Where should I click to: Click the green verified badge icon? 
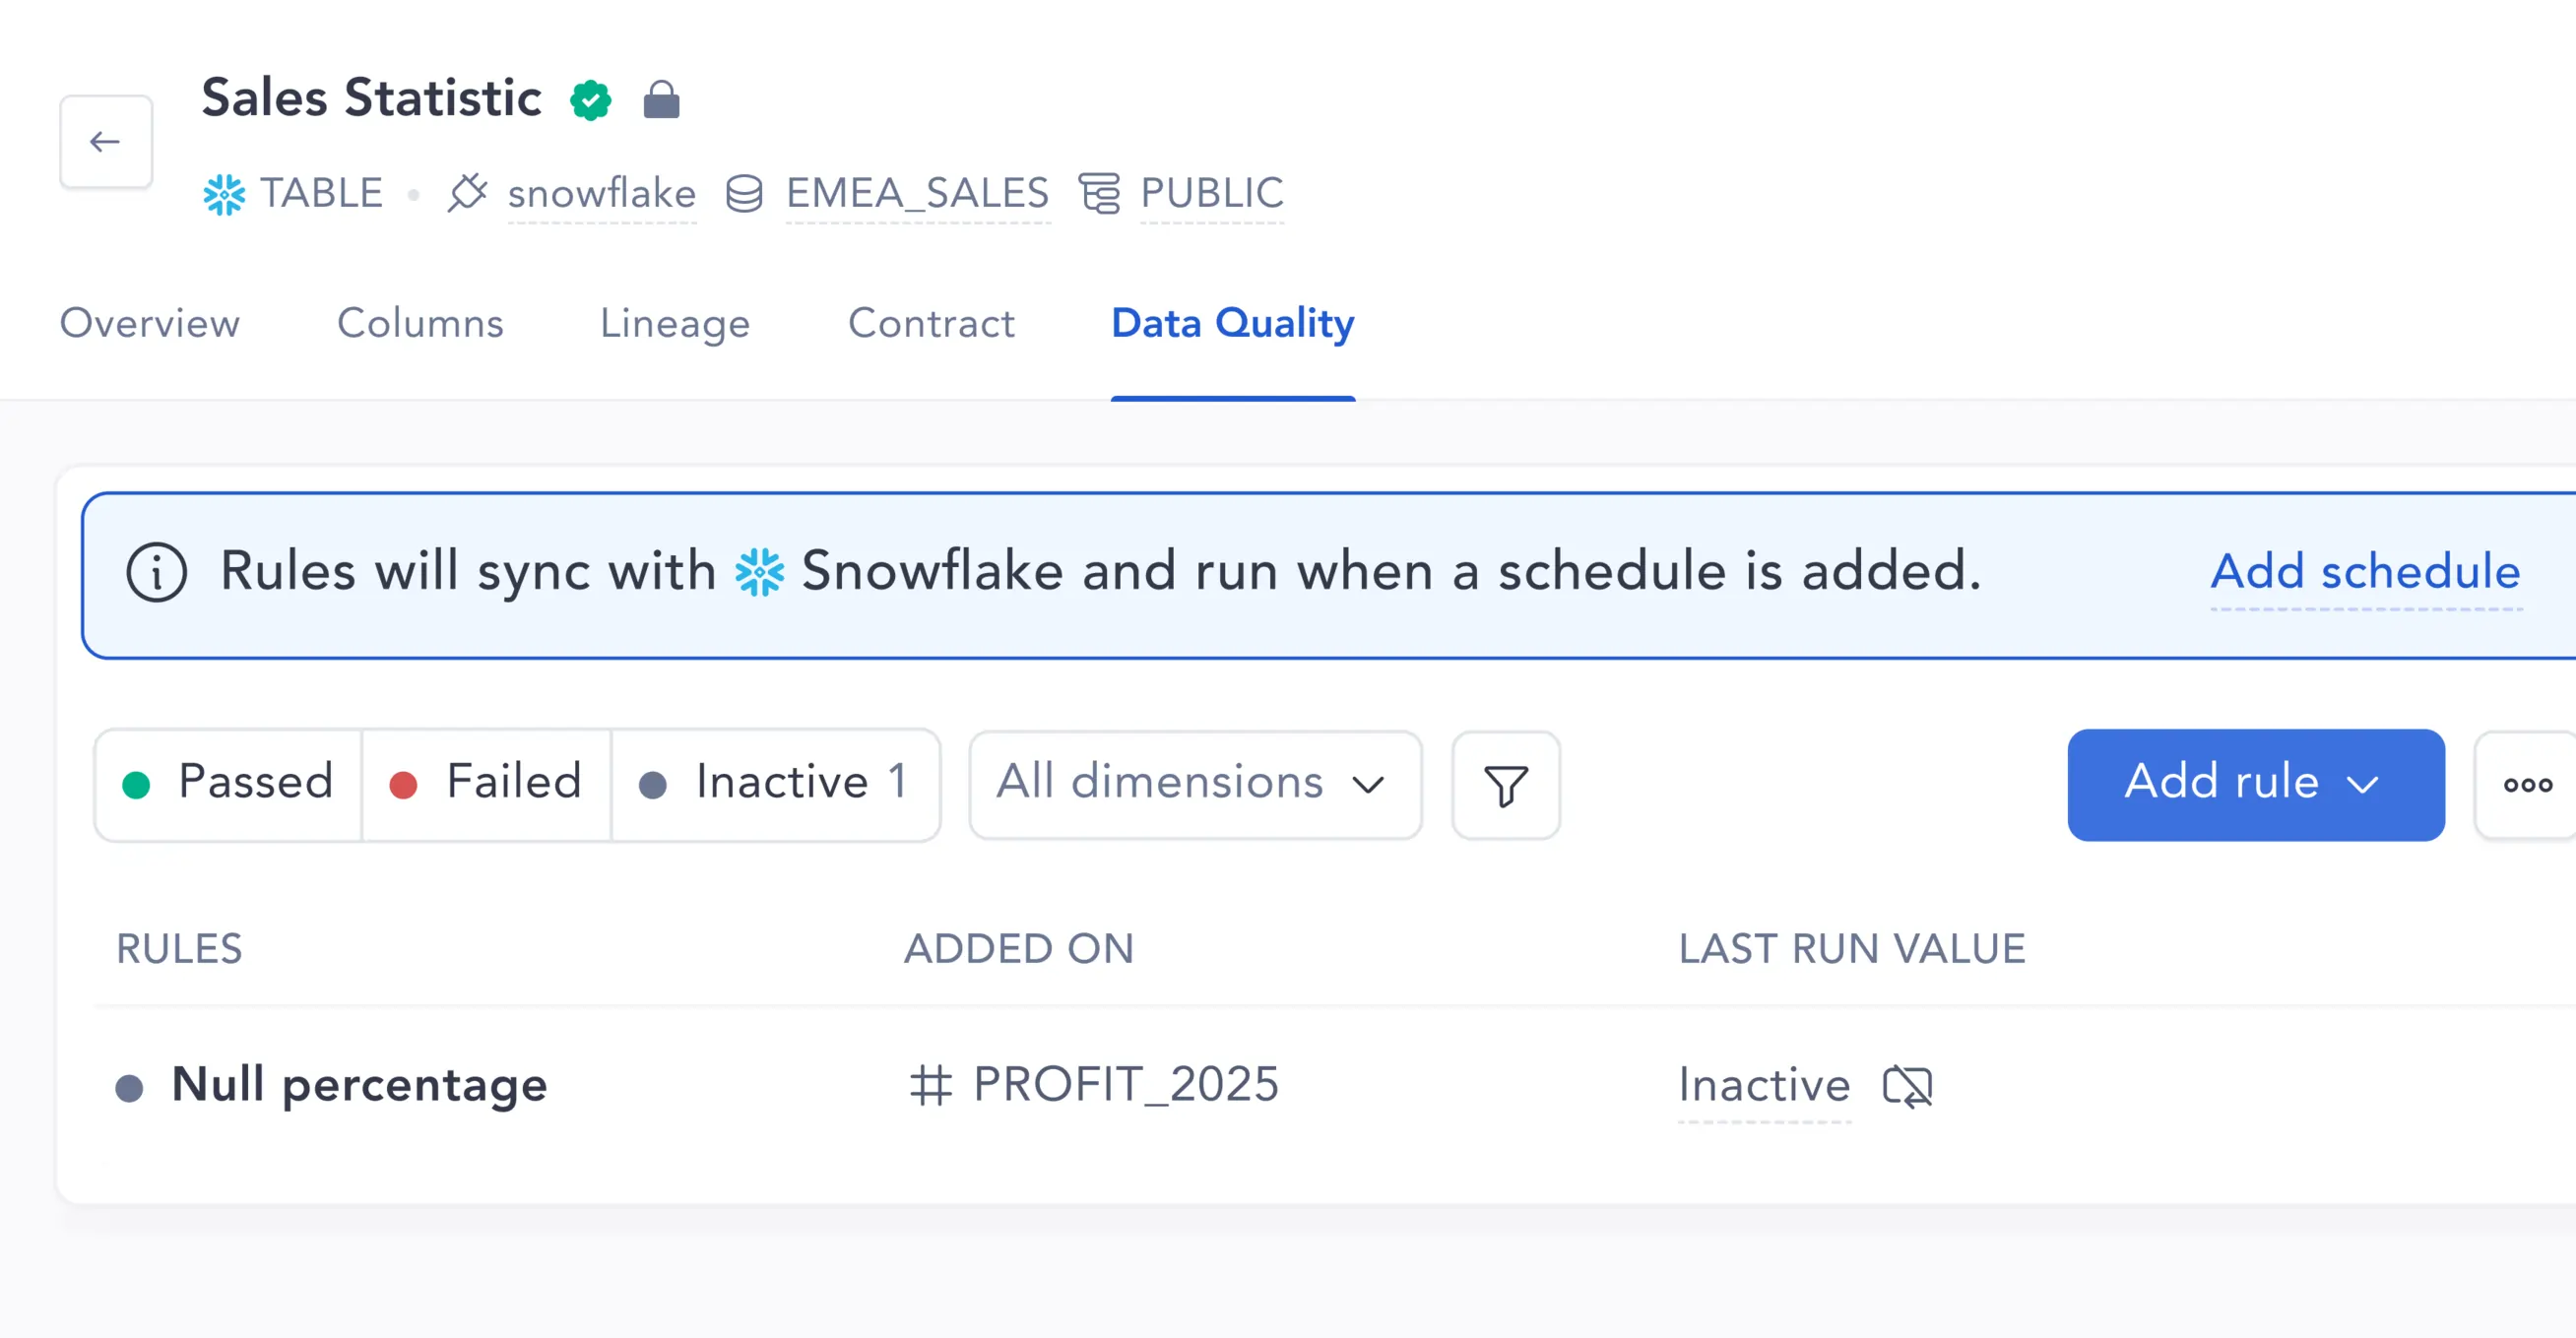[x=590, y=100]
